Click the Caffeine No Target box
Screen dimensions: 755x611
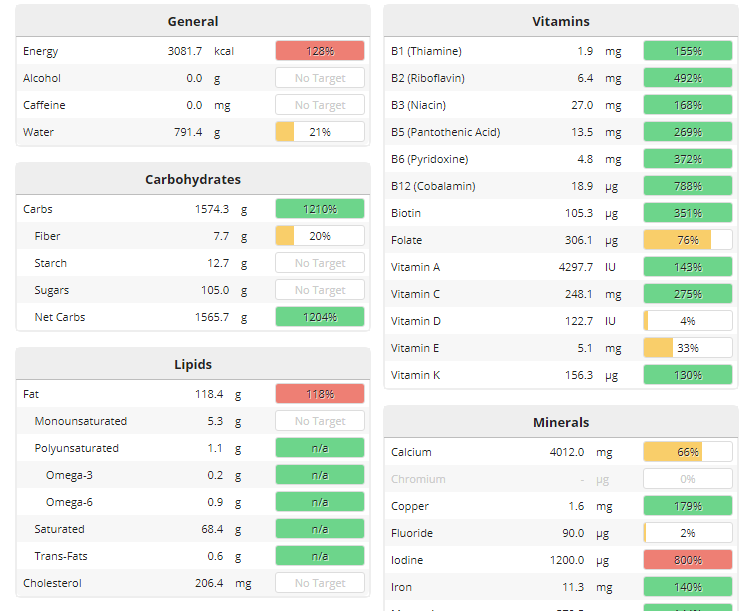pos(320,105)
